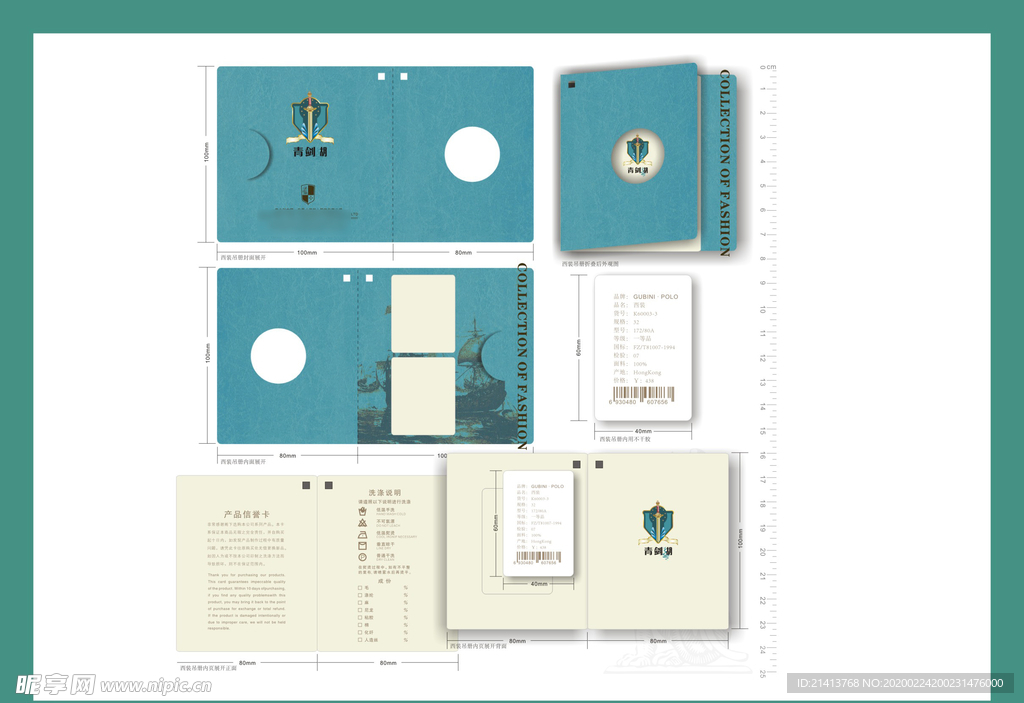This screenshot has height=703, width=1024.
Task: Click the sword-shield logo on the cream inner-page back
Action: coord(658,523)
